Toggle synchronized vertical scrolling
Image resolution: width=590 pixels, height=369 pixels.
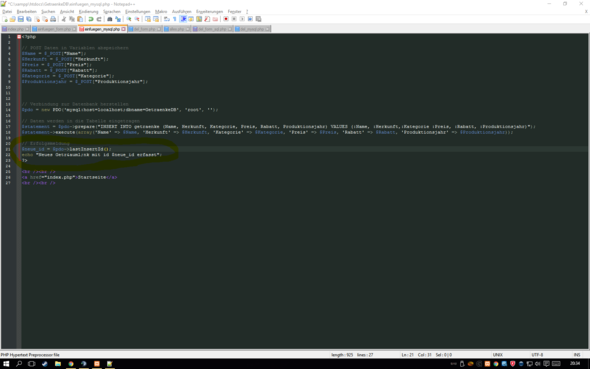[x=148, y=19]
